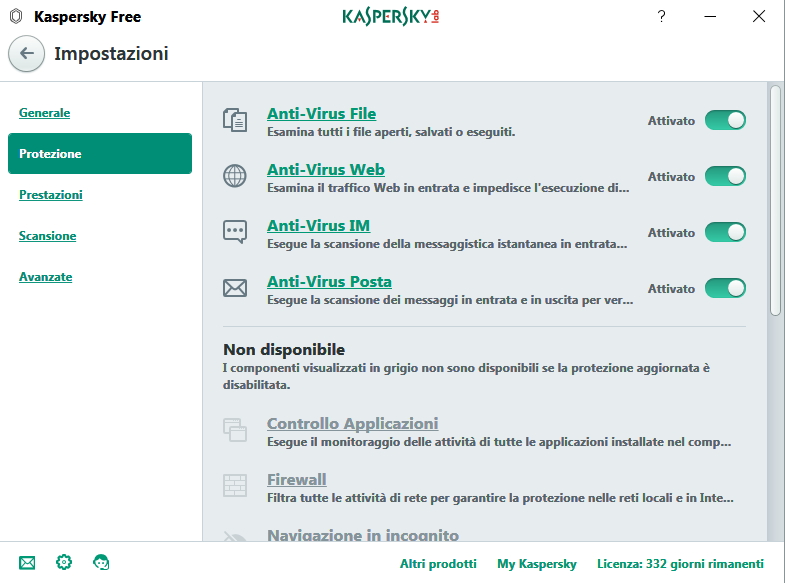785x583 pixels.
Task: Click the Firewall description text
Action: pyautogui.click(x=500, y=498)
